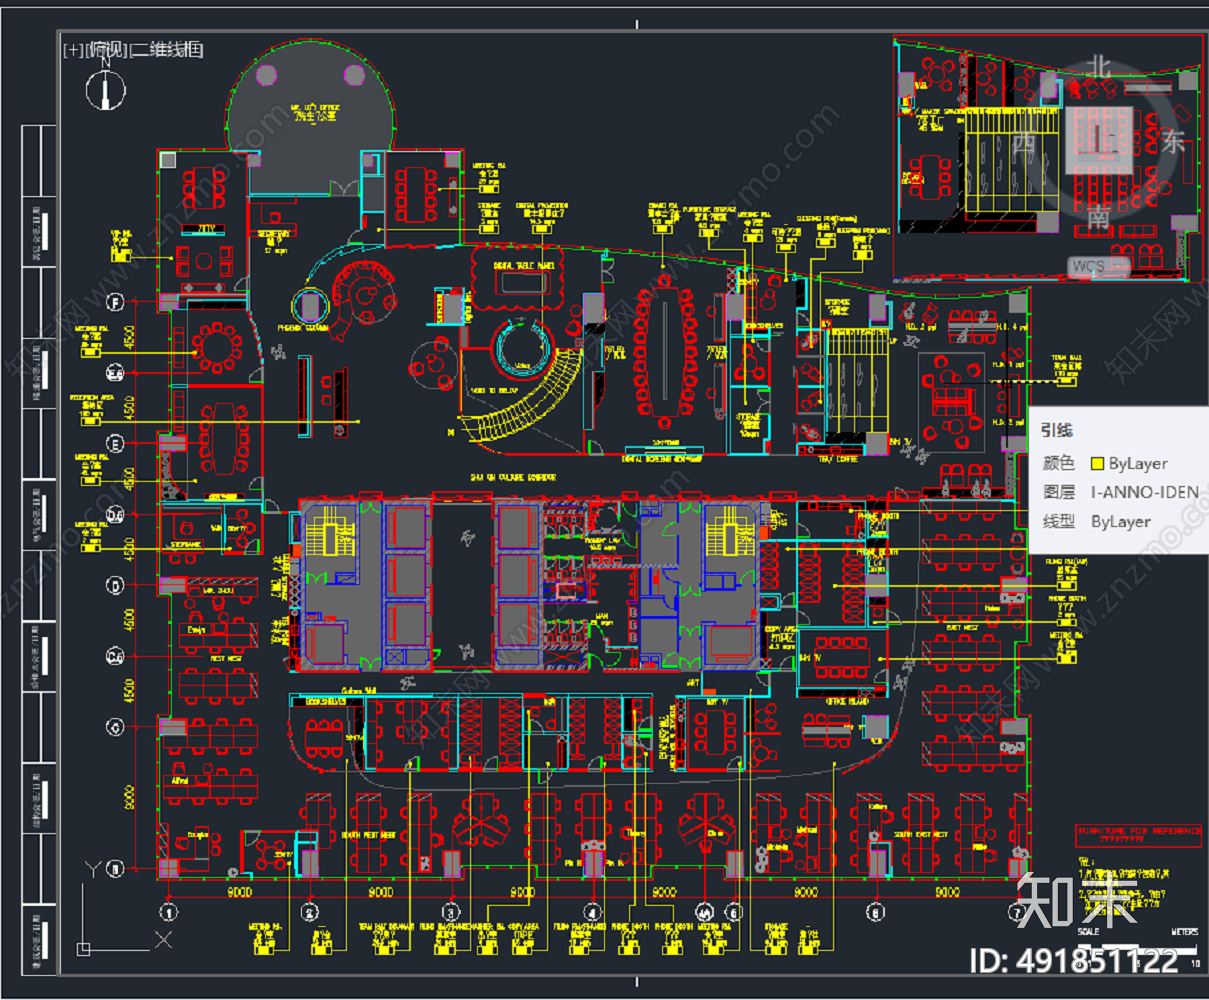1209x1000 pixels.
Task: Click the I-ANNO-IDEN layer name in tooltip
Action: 1145,492
